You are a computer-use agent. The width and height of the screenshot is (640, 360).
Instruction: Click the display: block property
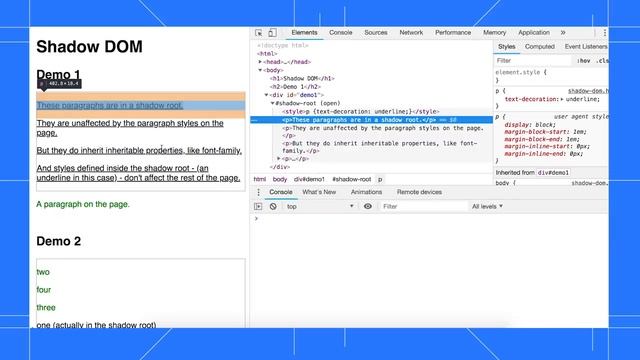(530, 125)
